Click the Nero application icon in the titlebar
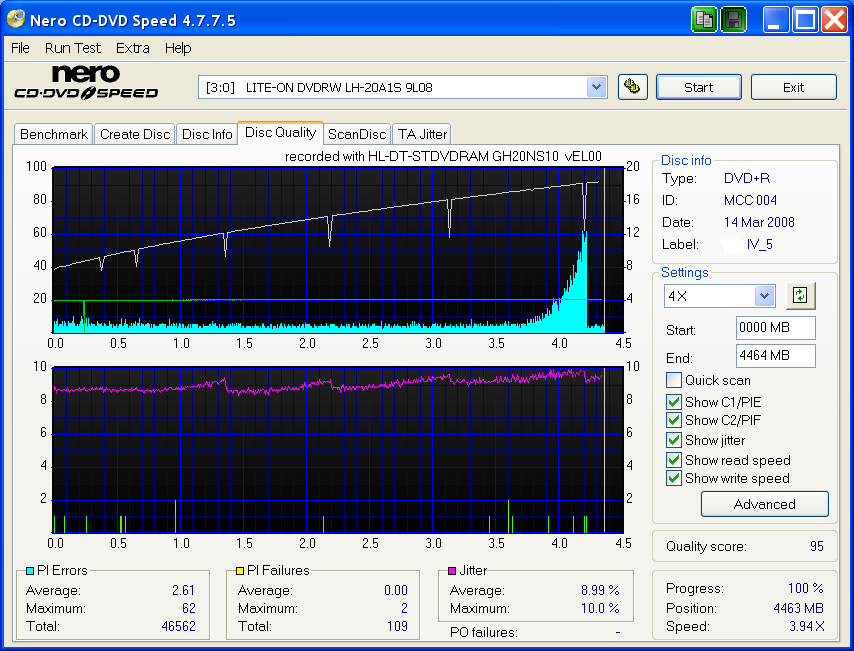Screen dimensions: 854x651 pos(14,19)
